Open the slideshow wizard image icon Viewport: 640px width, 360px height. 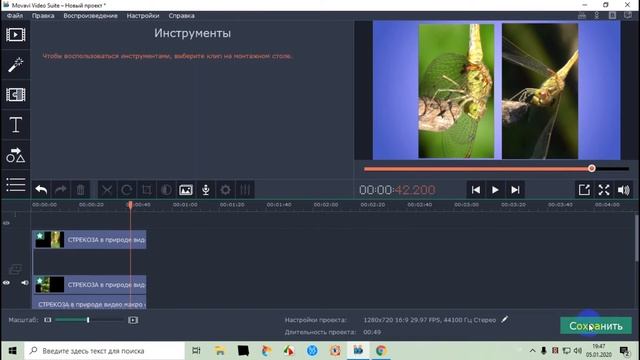[x=186, y=190]
